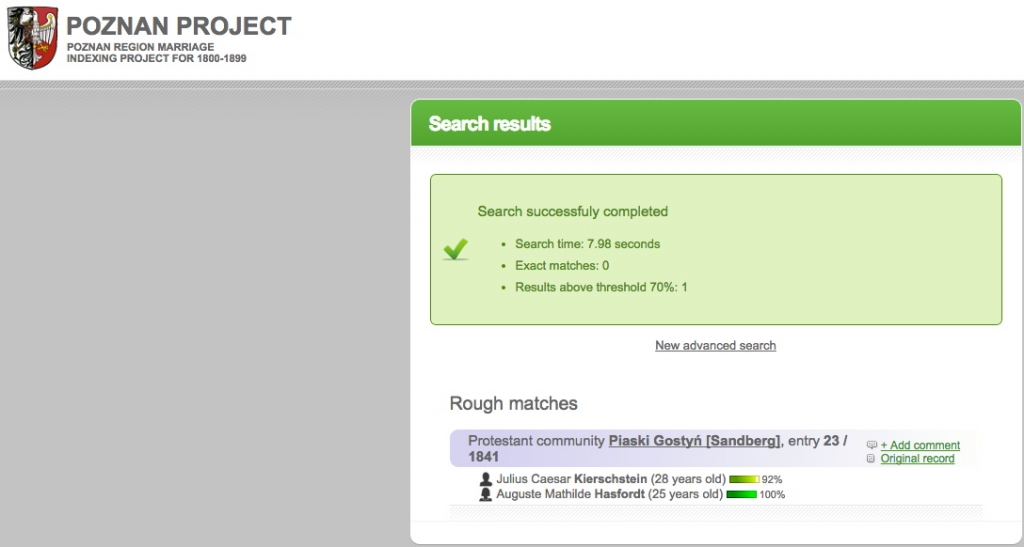Click the Search results panel header
Viewport: 1024px width, 547px height.
pyautogui.click(x=716, y=123)
